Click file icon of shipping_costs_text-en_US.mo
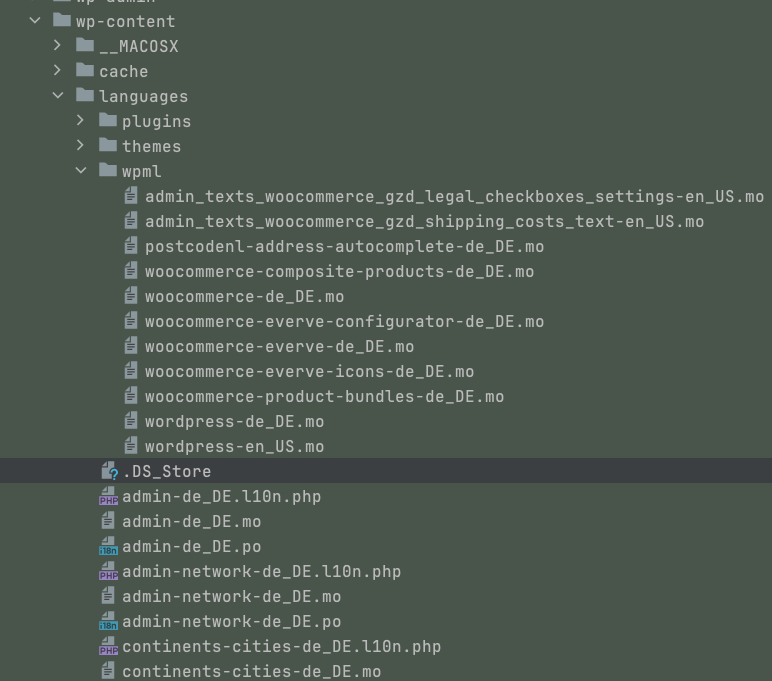 [x=131, y=221]
